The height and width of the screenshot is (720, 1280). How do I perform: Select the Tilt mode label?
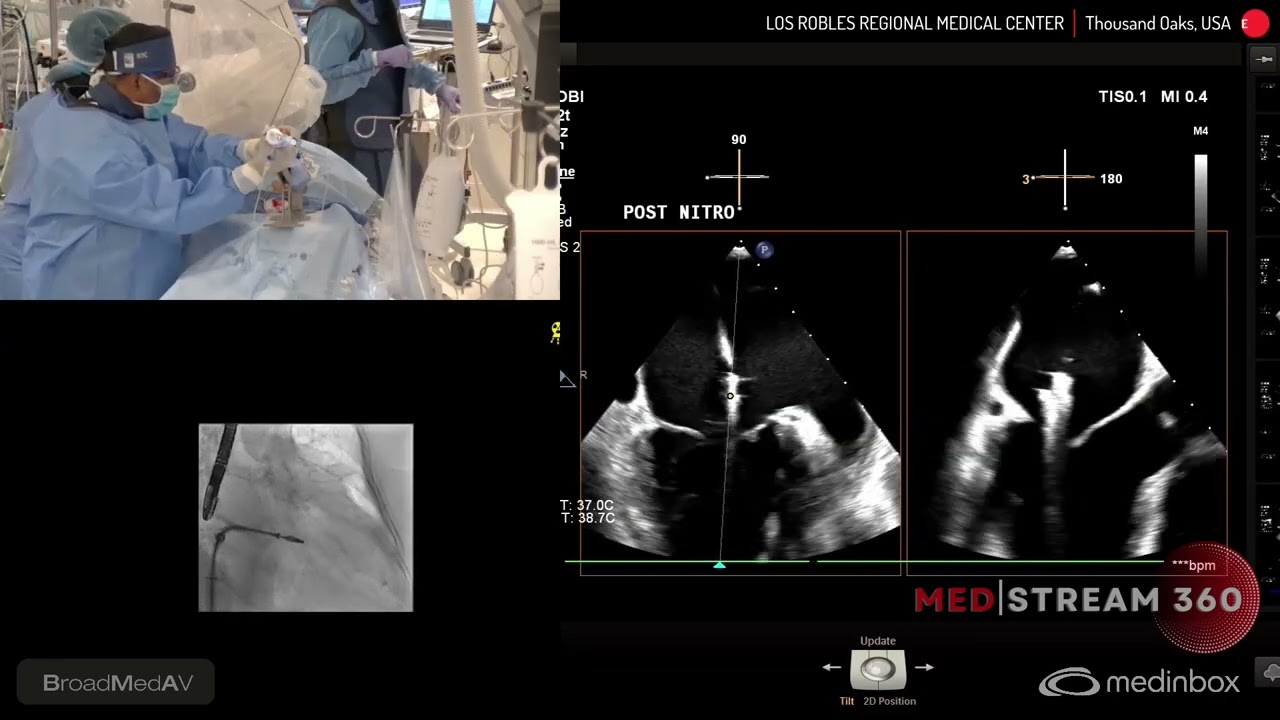[847, 701]
